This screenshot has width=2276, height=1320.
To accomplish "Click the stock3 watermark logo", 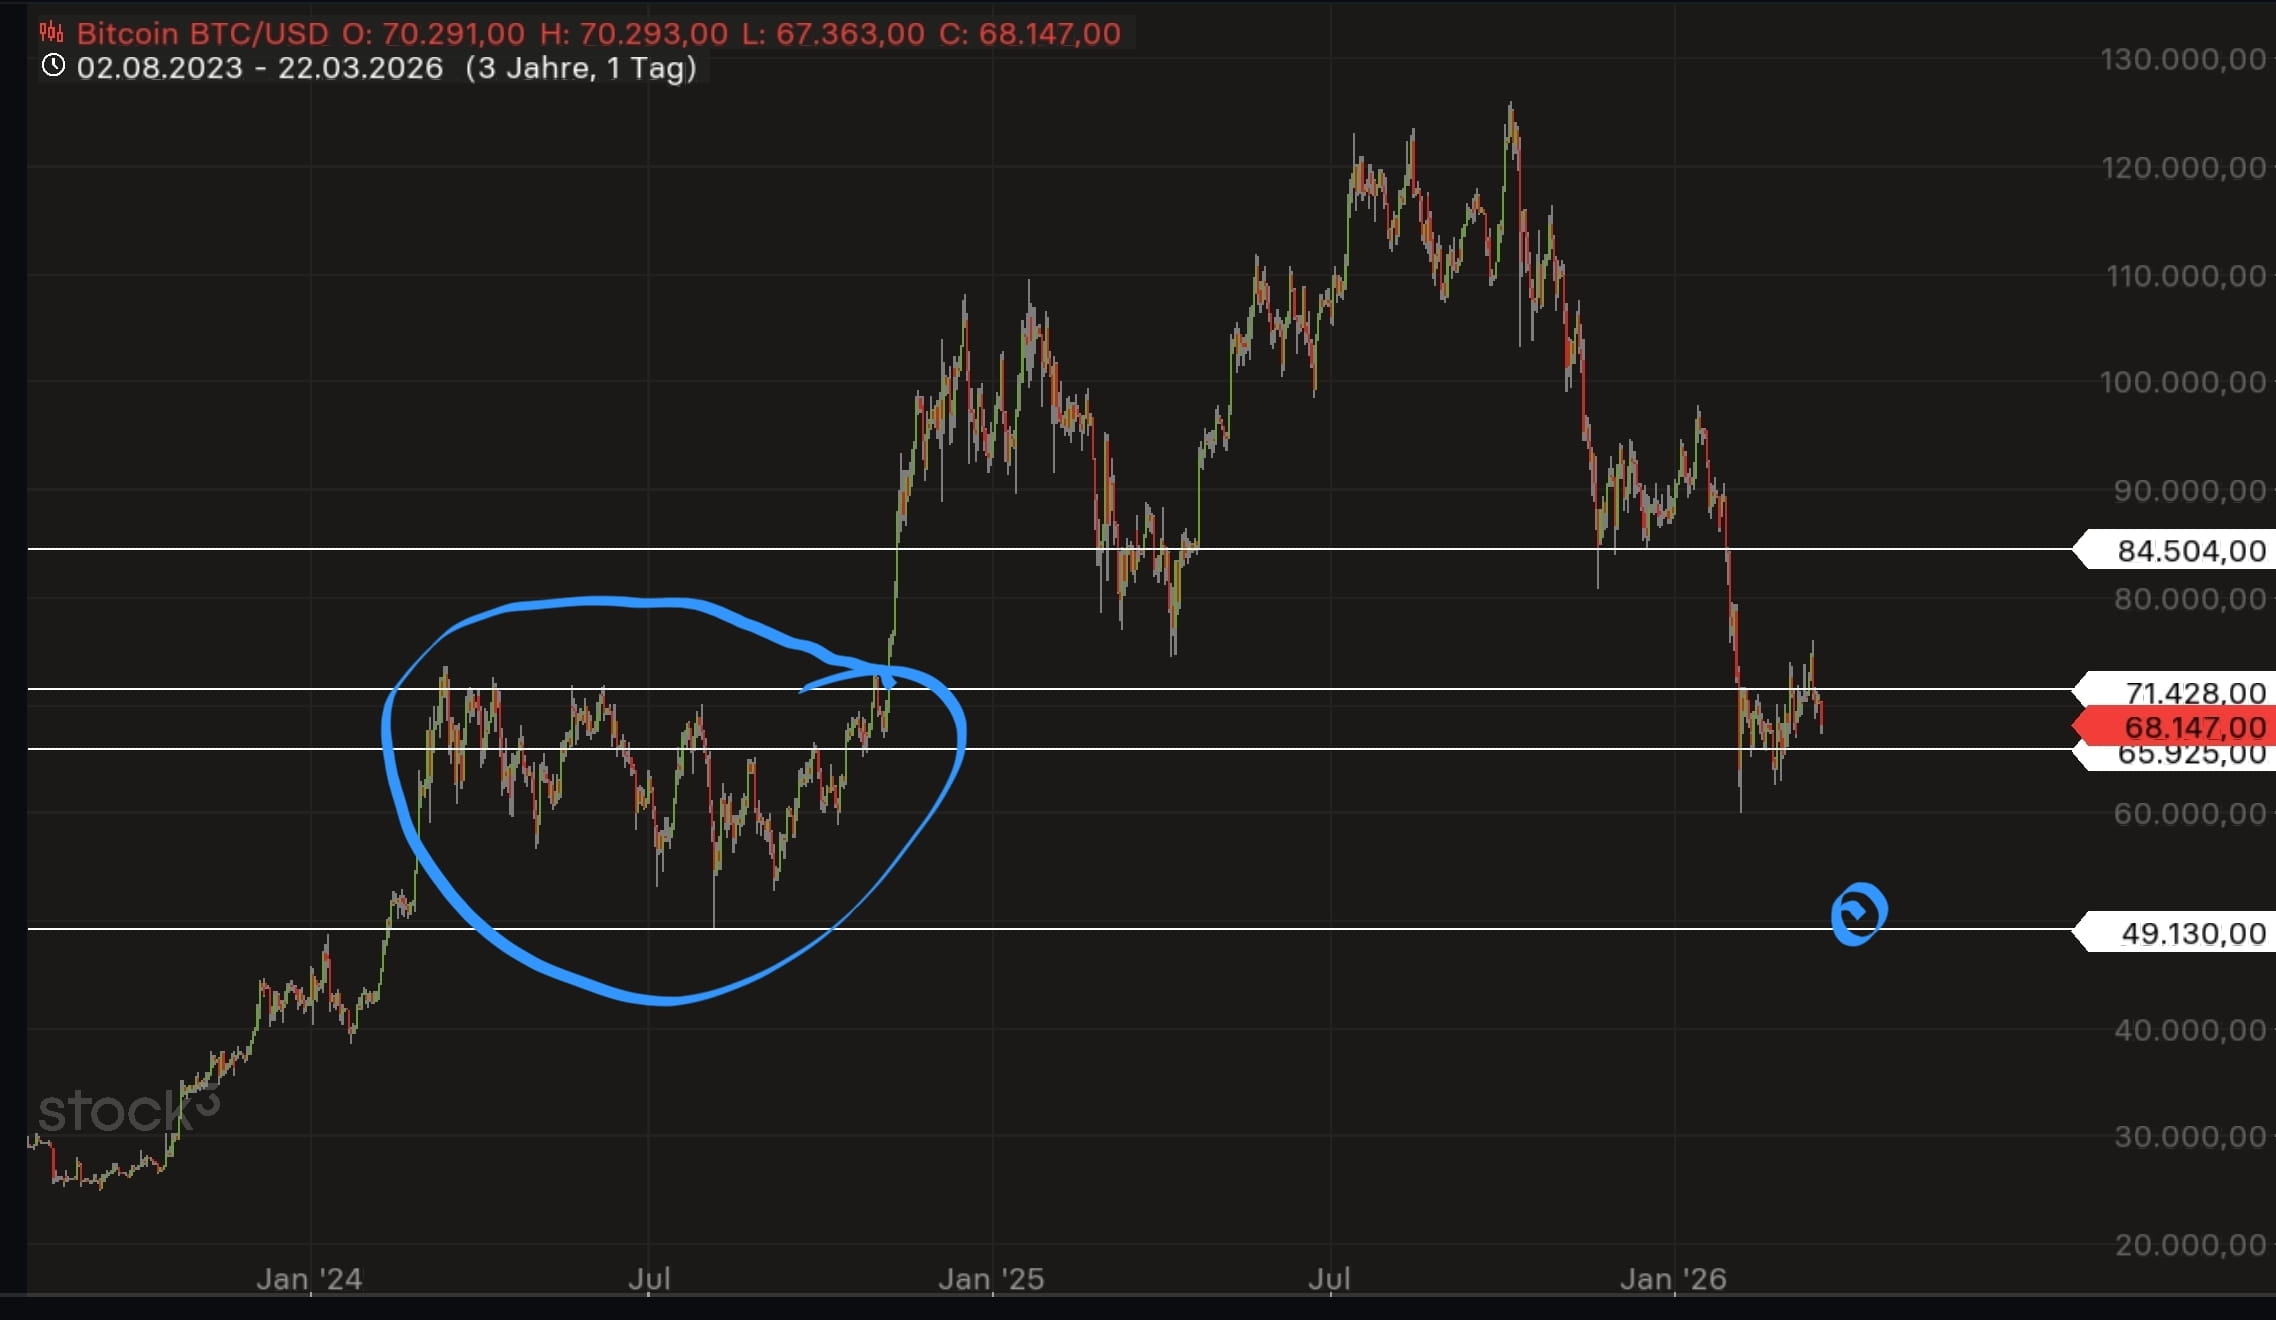I will click(x=128, y=1110).
